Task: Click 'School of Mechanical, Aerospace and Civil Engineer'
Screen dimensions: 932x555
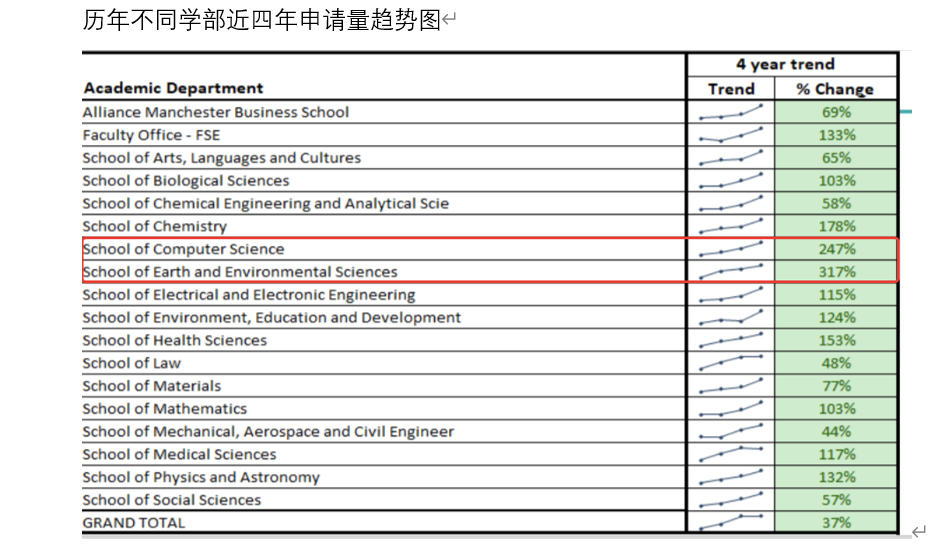Action: [x=267, y=432]
